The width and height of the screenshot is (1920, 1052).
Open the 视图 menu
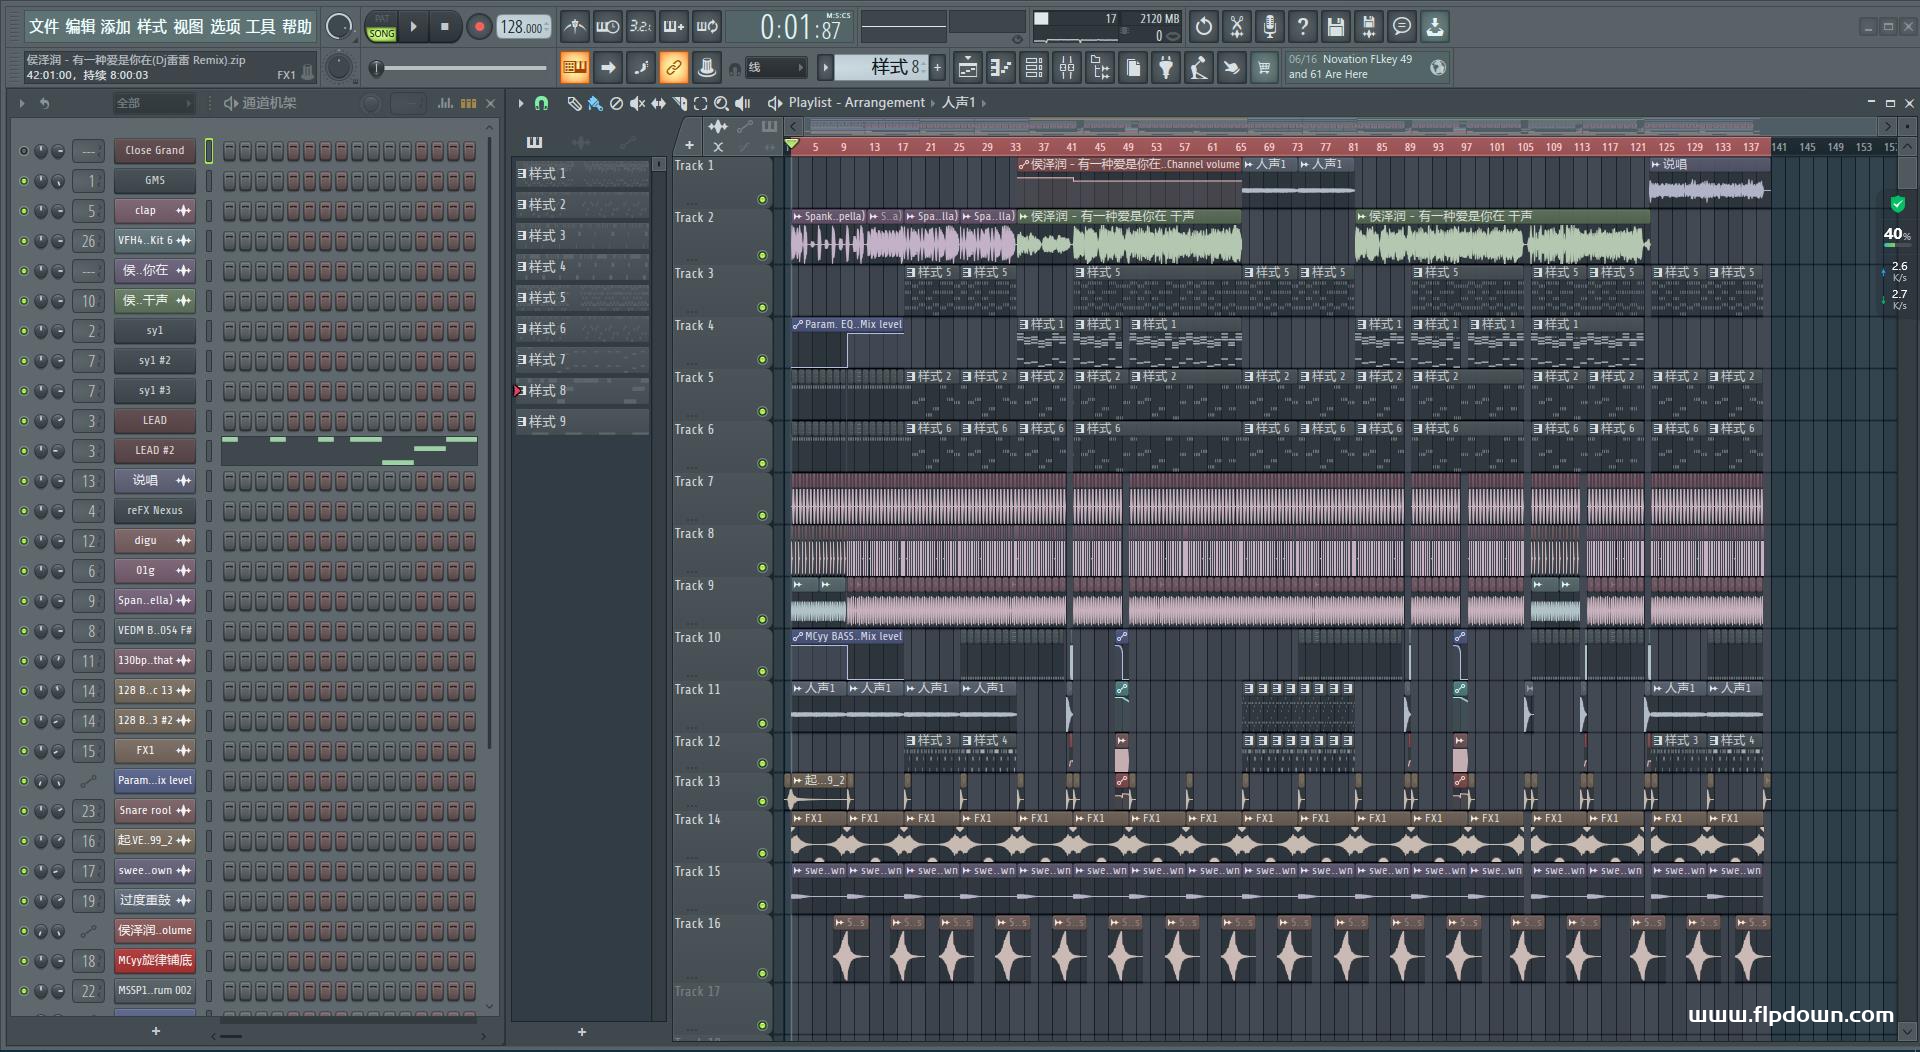pyautogui.click(x=188, y=27)
